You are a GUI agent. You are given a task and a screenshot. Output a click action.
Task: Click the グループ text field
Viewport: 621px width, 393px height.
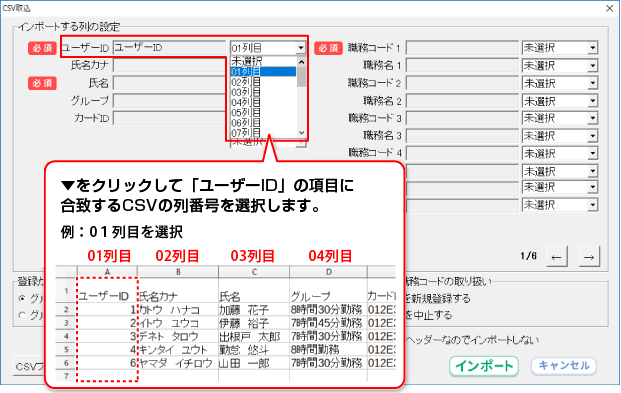(170, 101)
